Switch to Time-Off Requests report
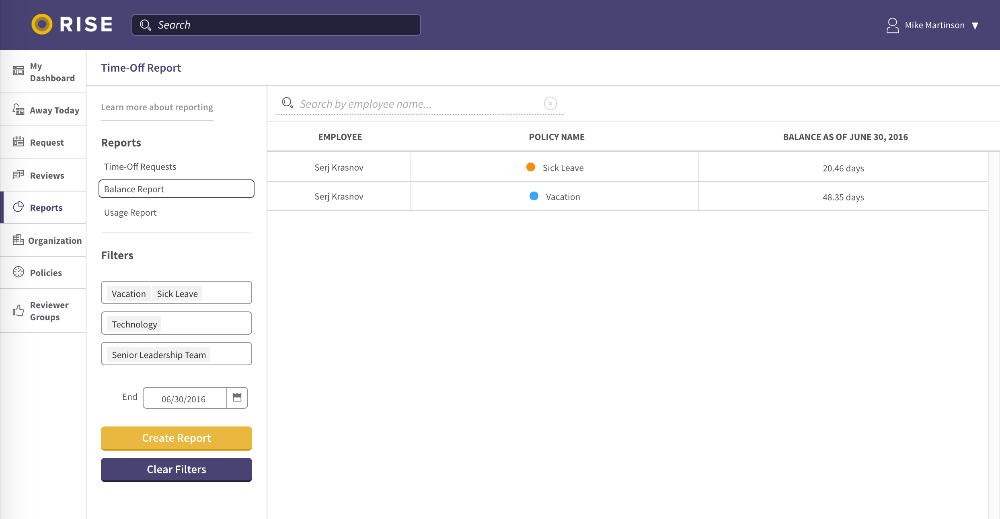 tap(140, 167)
